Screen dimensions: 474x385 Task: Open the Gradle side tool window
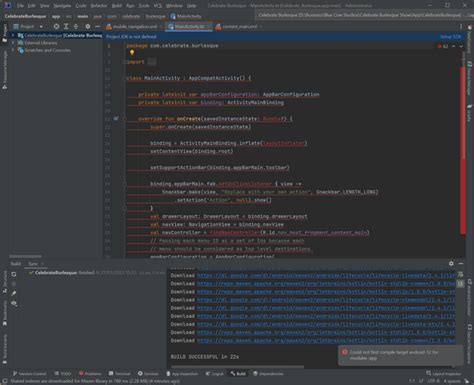(x=469, y=113)
